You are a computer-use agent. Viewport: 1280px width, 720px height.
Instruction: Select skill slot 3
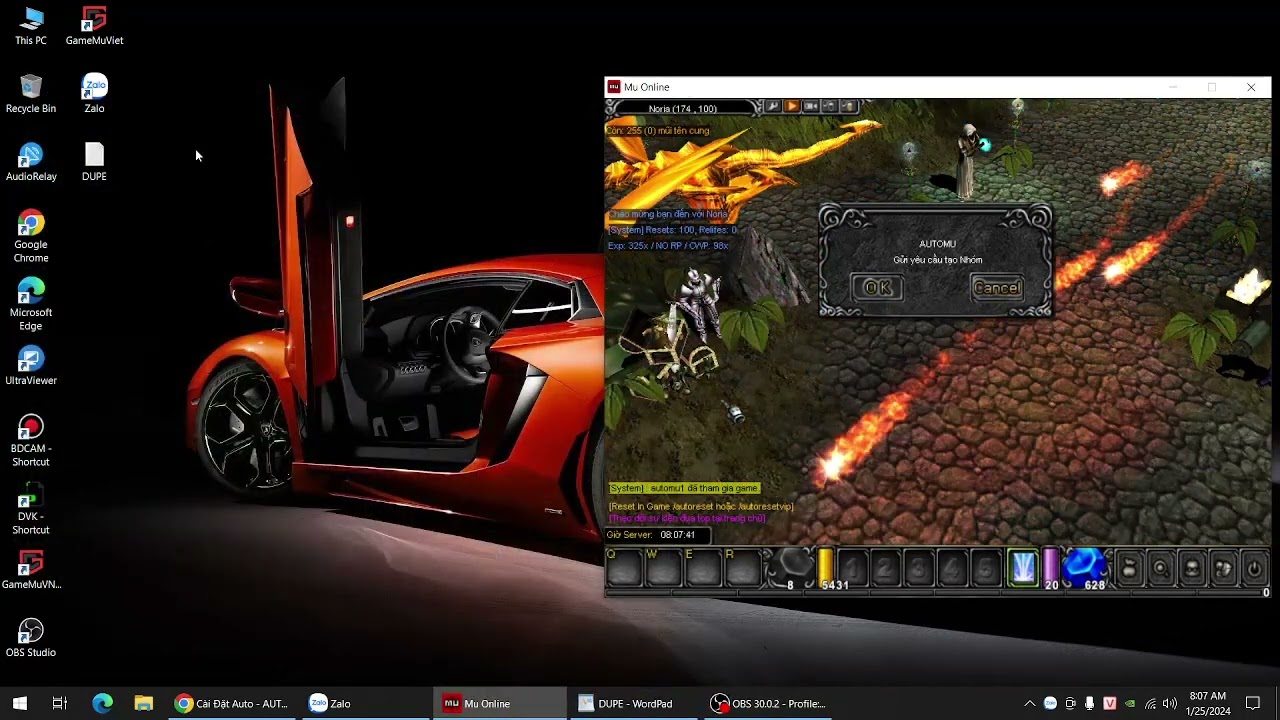918,568
